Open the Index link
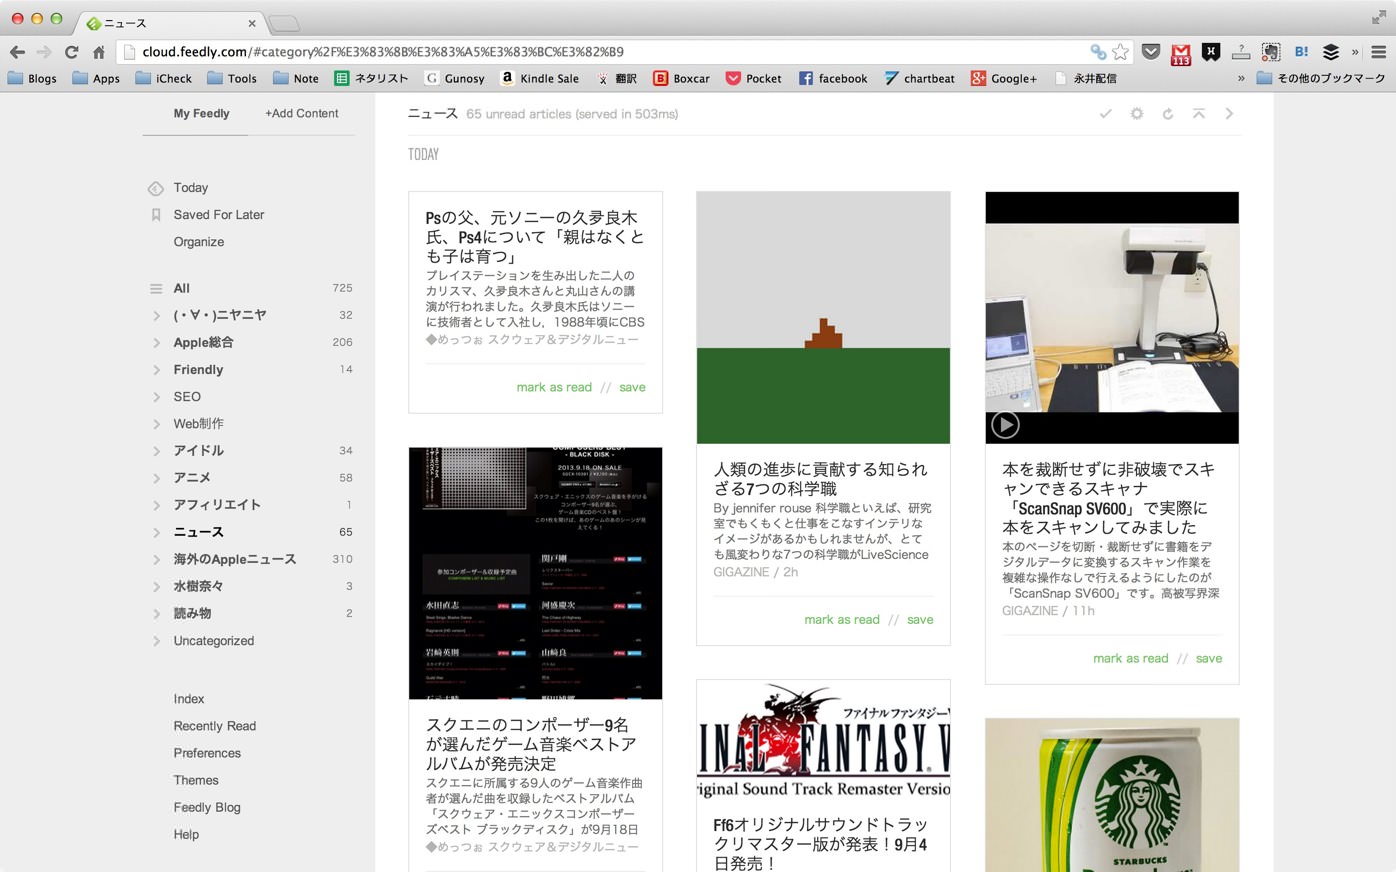1396x872 pixels. coord(189,699)
